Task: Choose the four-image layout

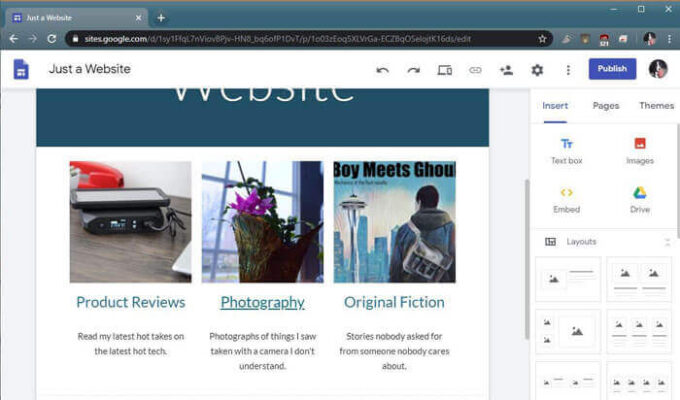Action: [x=639, y=381]
